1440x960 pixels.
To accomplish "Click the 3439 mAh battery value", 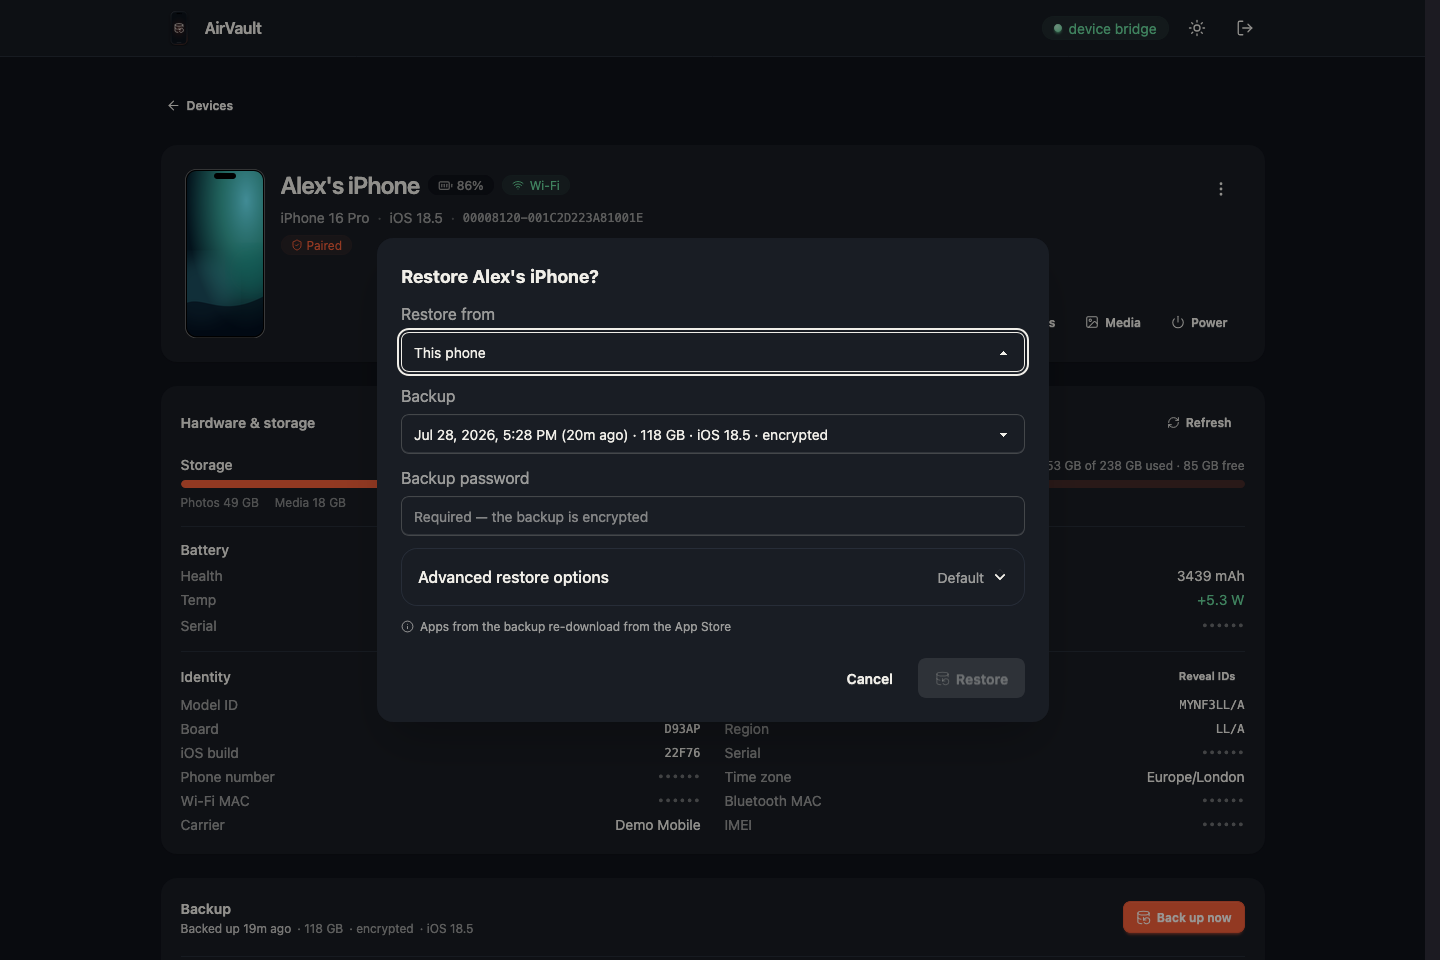I will (1211, 576).
